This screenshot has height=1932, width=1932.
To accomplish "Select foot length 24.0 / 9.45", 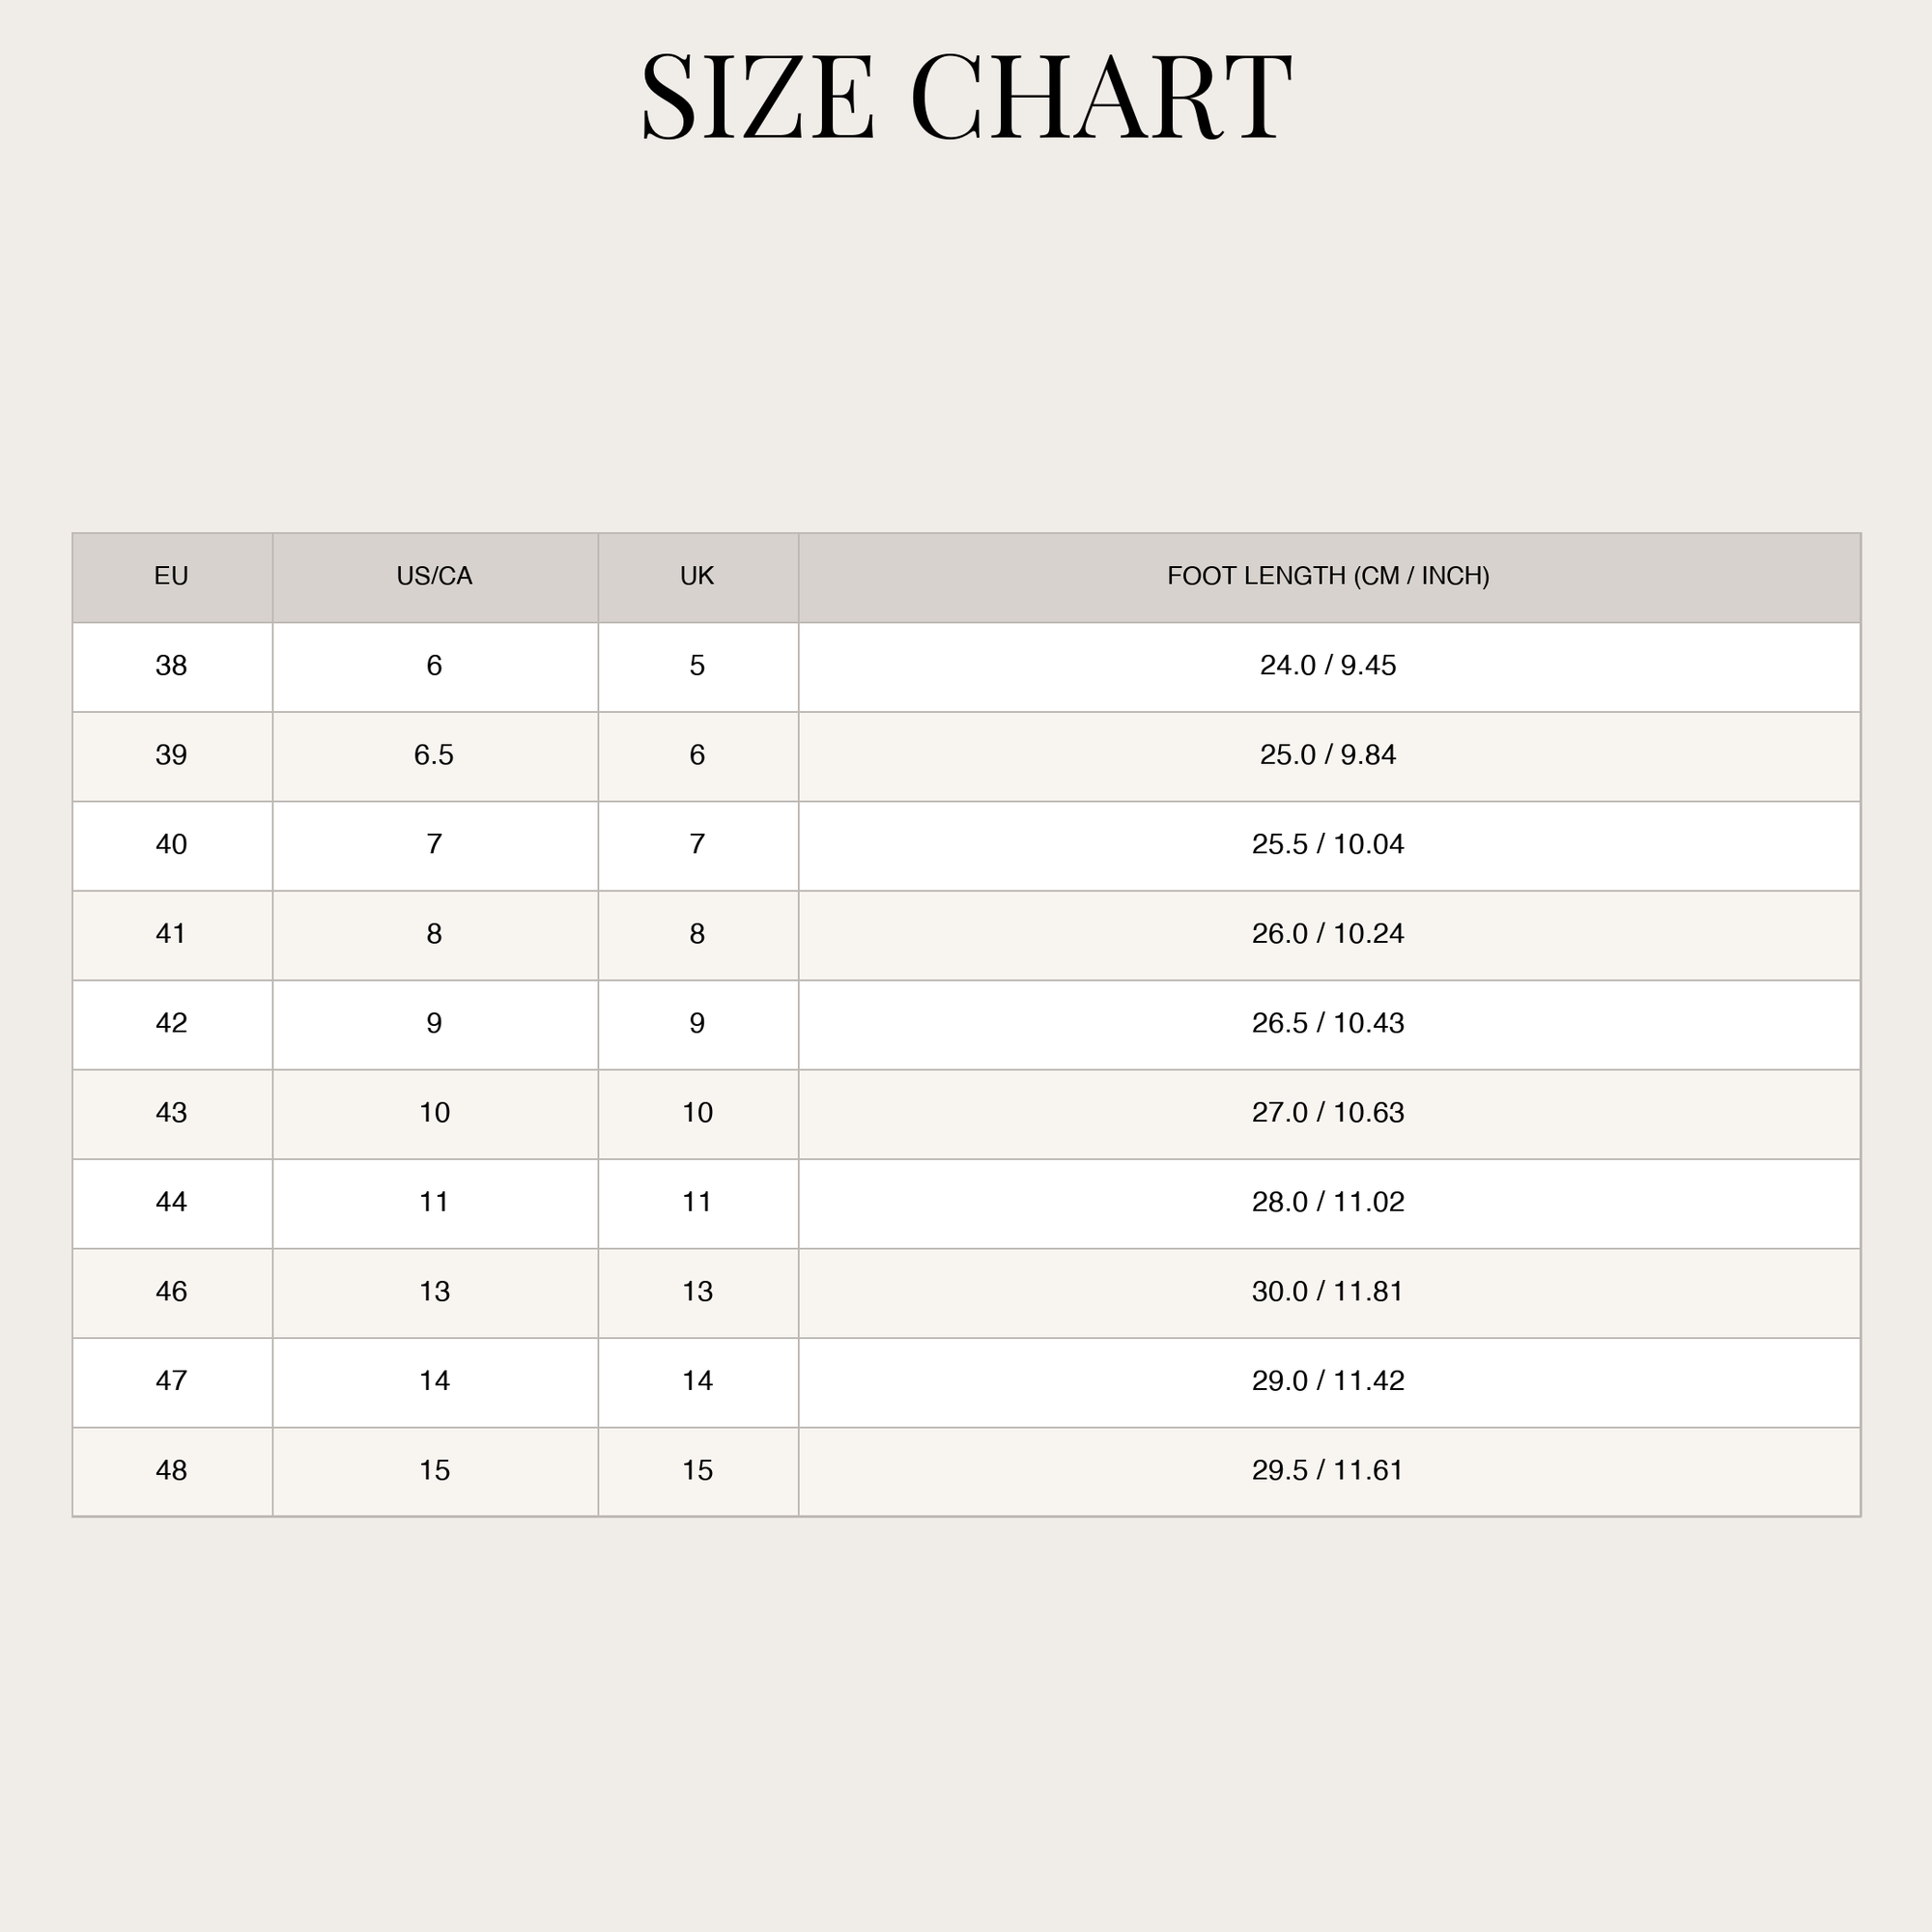I will (1329, 667).
